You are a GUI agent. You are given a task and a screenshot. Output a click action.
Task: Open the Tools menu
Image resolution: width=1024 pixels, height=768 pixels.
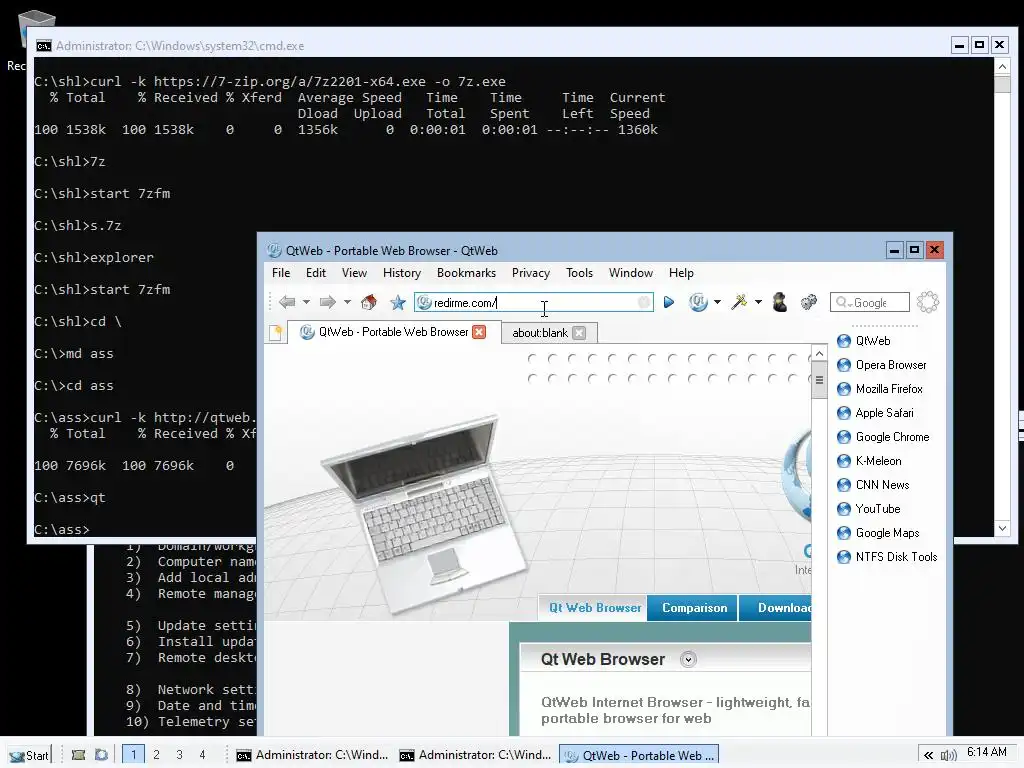pos(579,273)
